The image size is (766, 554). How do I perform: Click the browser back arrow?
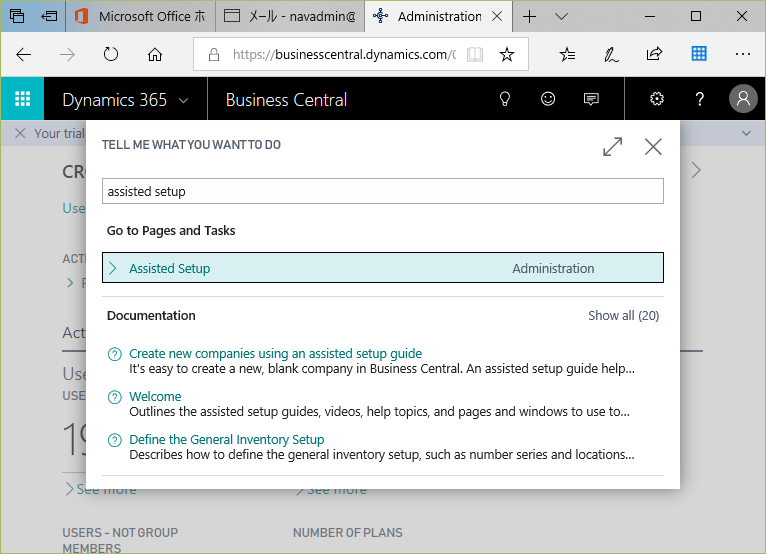pos(23,54)
